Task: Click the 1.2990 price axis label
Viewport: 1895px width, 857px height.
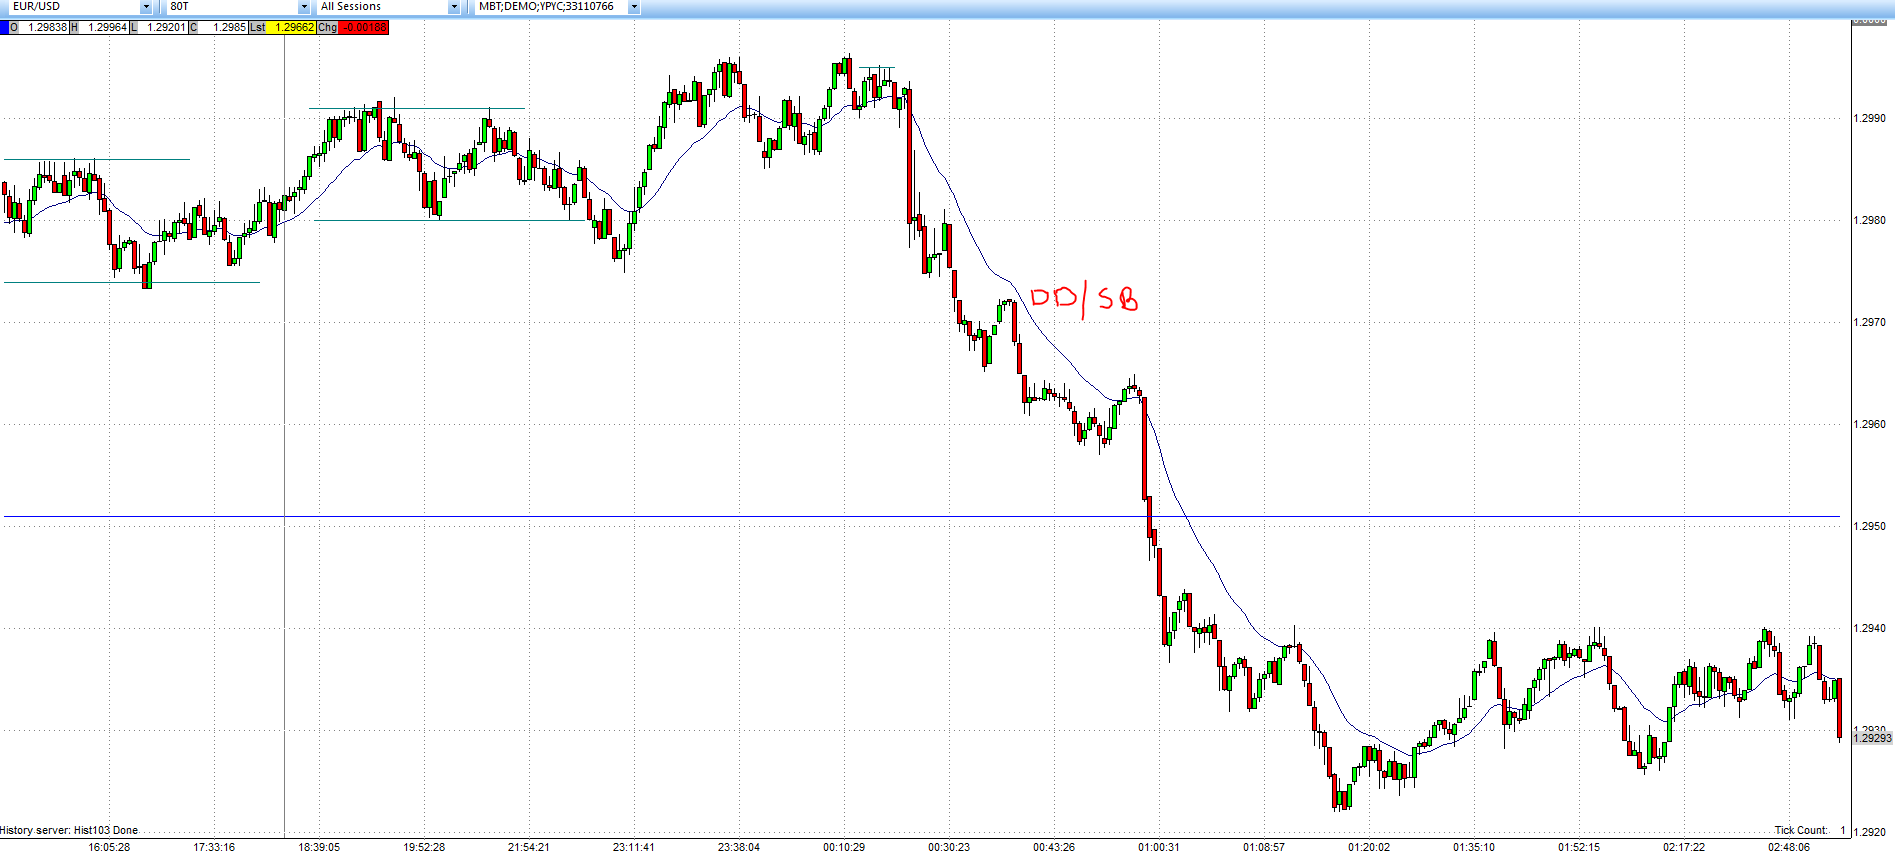Action: [x=1870, y=118]
